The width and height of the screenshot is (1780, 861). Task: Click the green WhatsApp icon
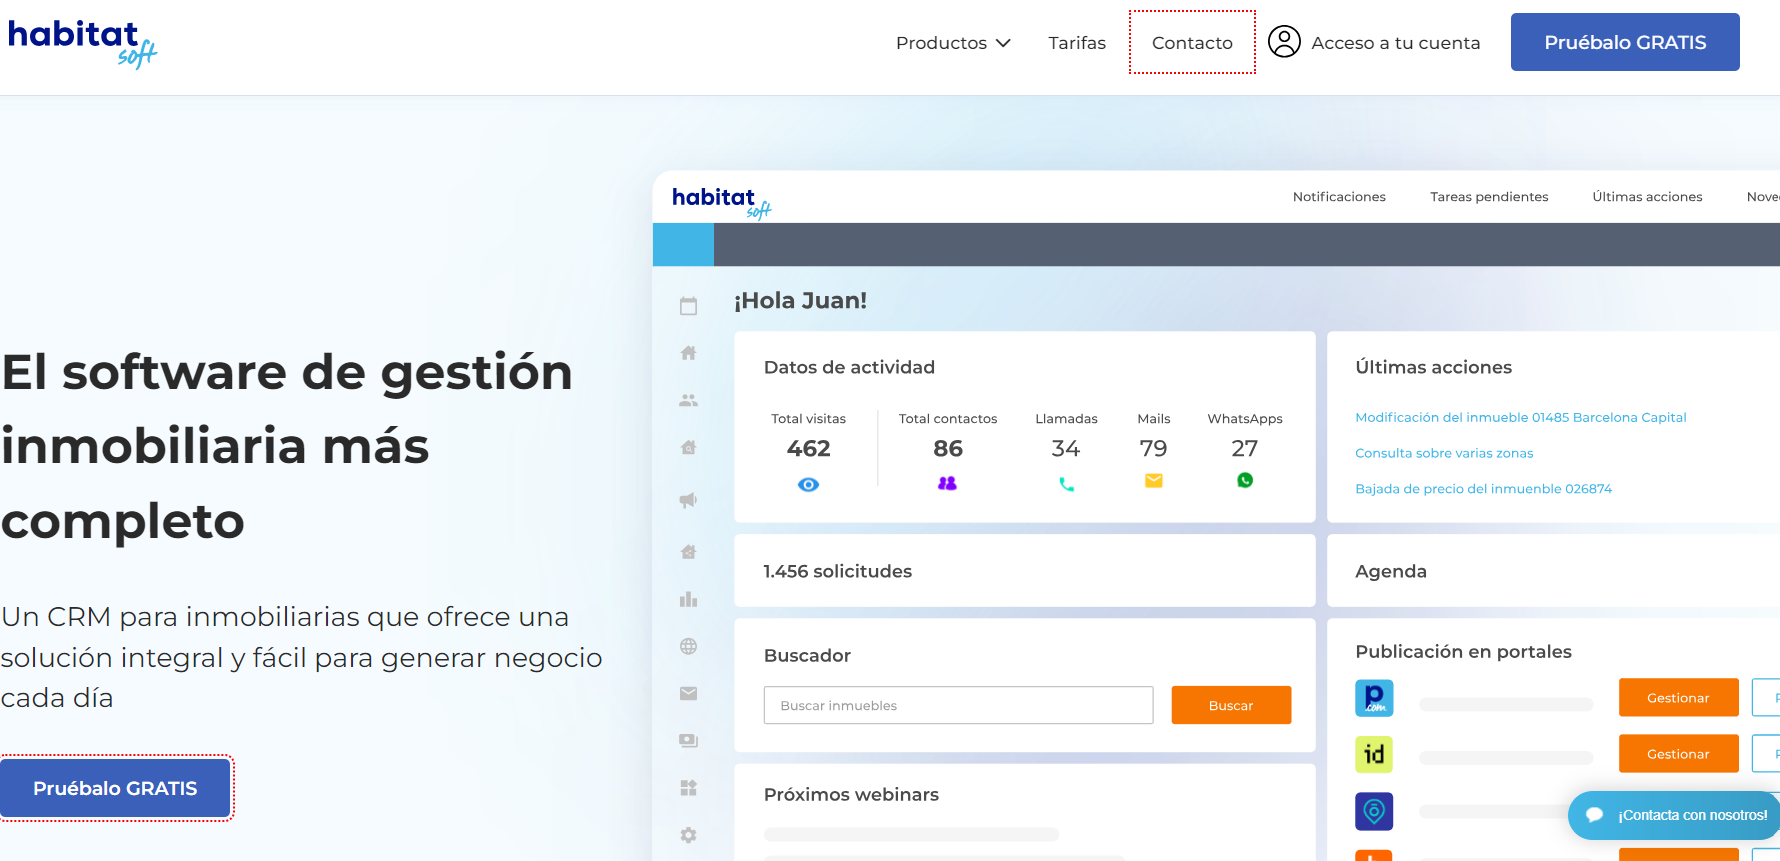pyautogui.click(x=1245, y=480)
